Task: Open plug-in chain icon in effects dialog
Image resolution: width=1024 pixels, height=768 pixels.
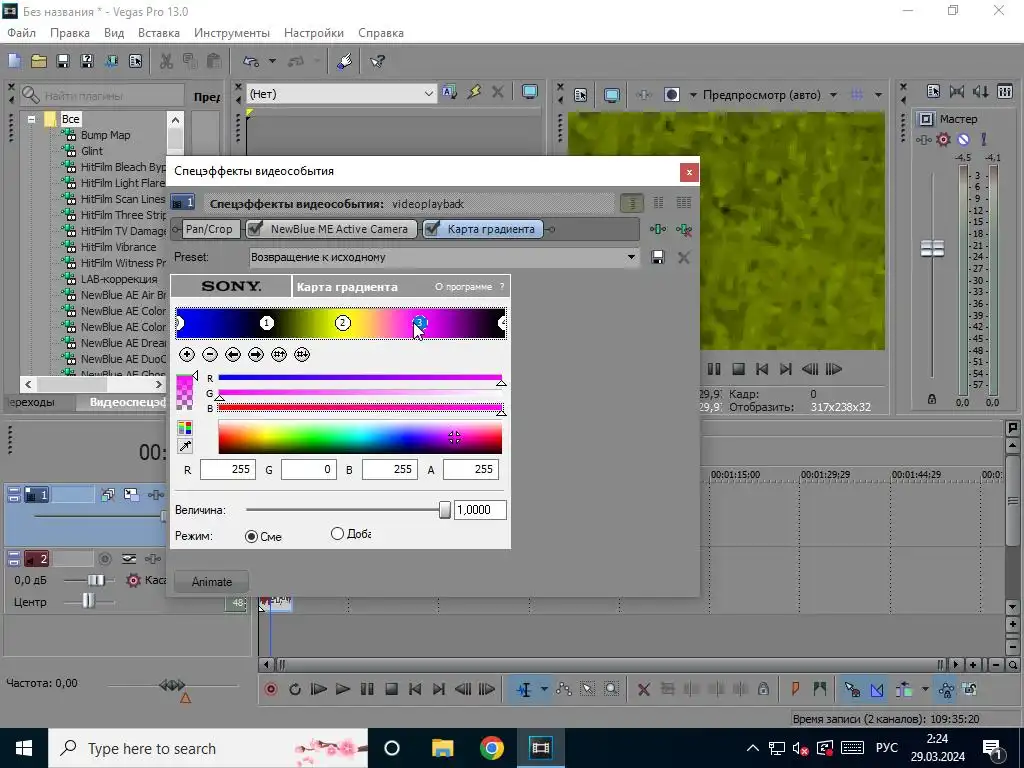Action: click(x=658, y=229)
